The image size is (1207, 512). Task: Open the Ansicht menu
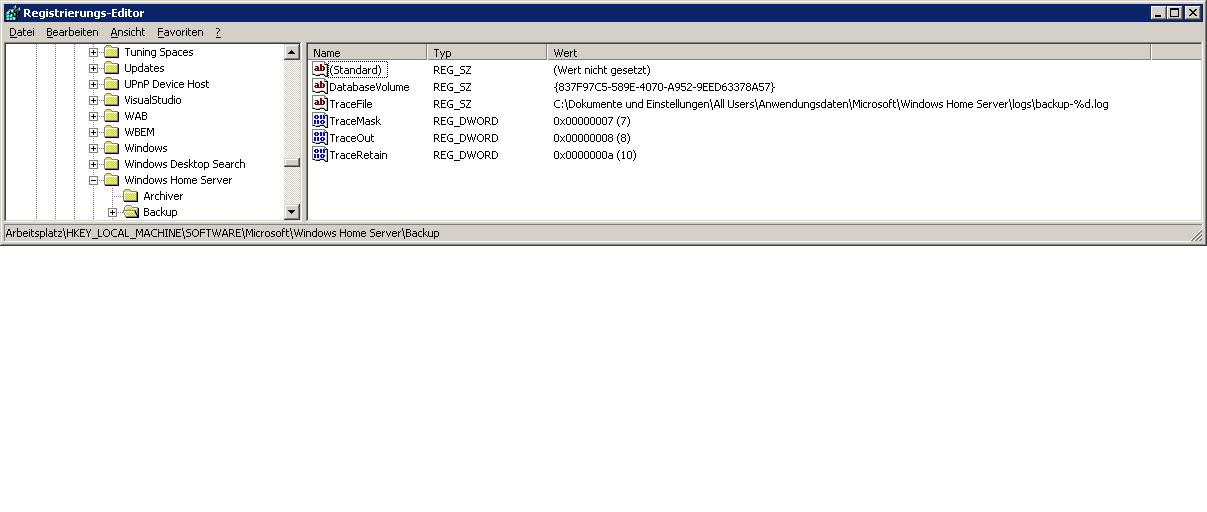128,32
